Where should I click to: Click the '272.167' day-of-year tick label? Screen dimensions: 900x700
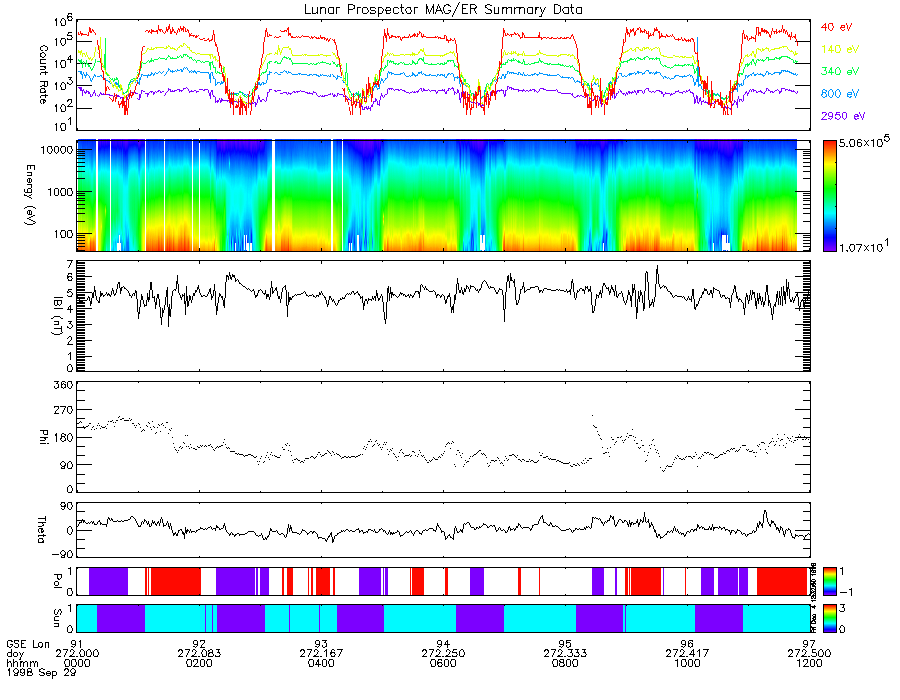pos(321,654)
